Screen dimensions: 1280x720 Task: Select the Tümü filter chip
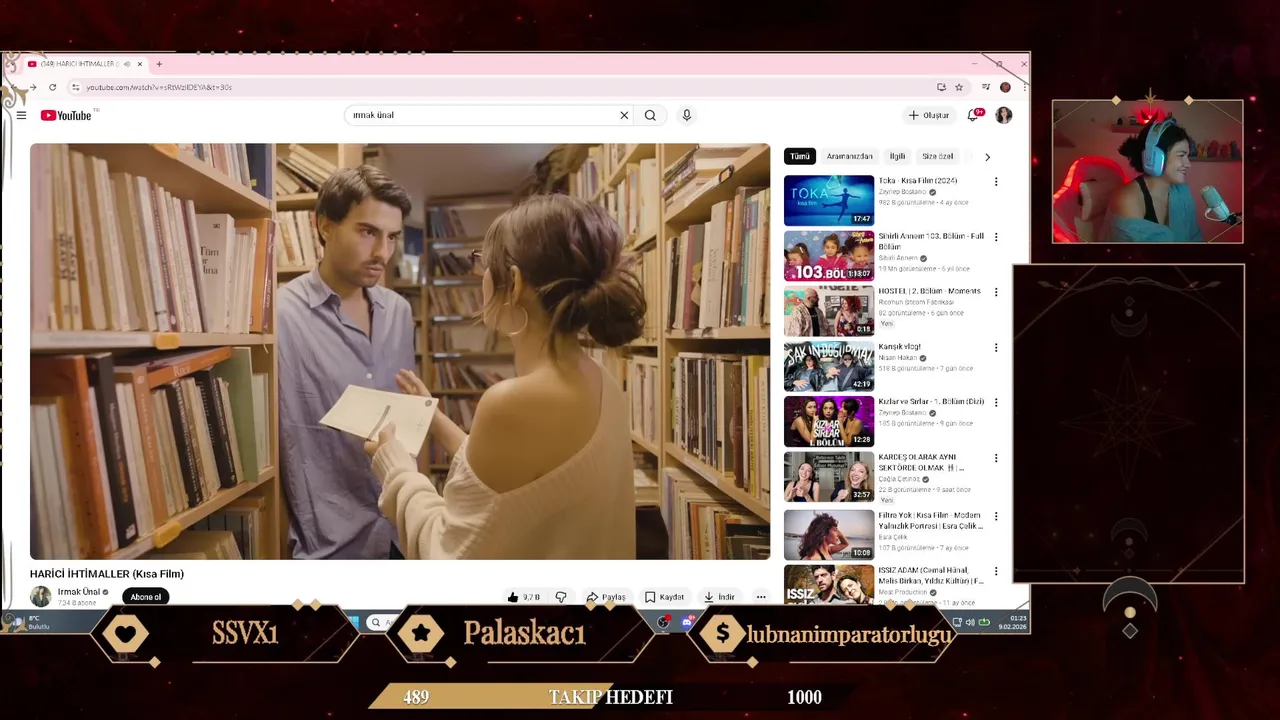pos(800,156)
